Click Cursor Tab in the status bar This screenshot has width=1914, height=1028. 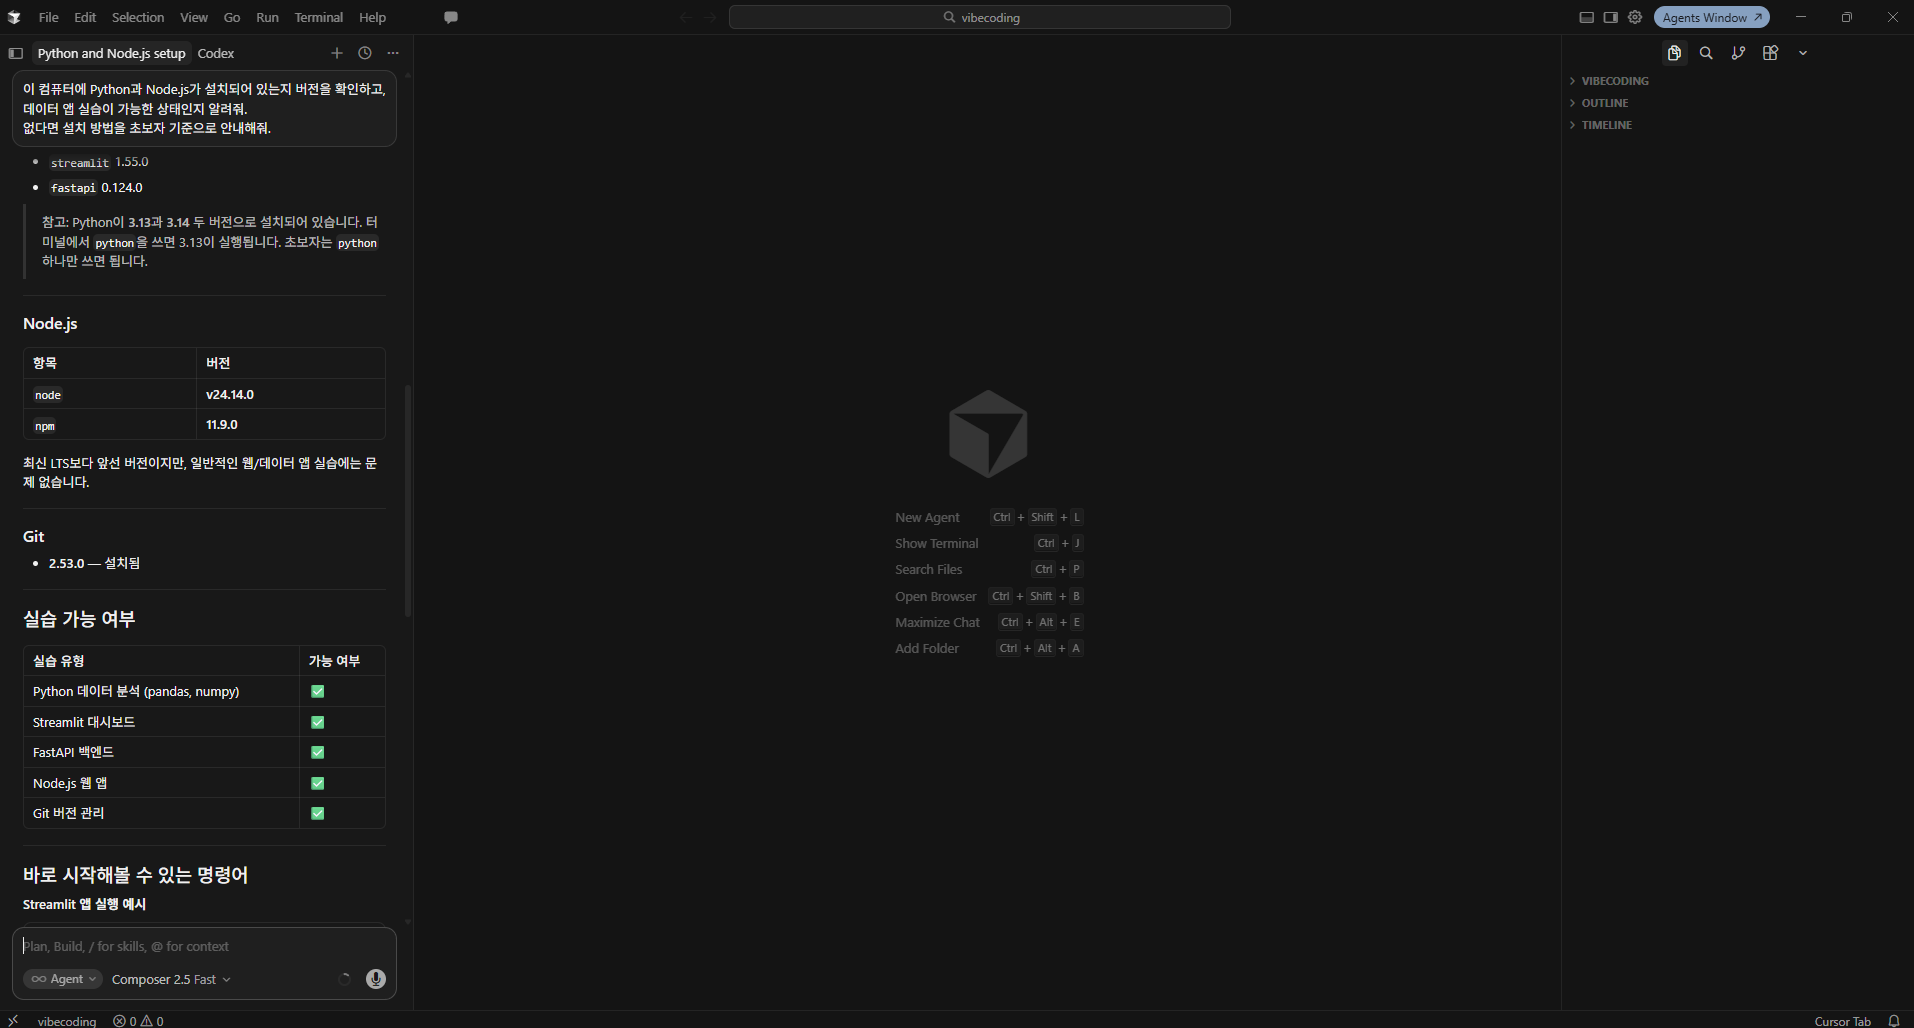click(x=1842, y=1021)
